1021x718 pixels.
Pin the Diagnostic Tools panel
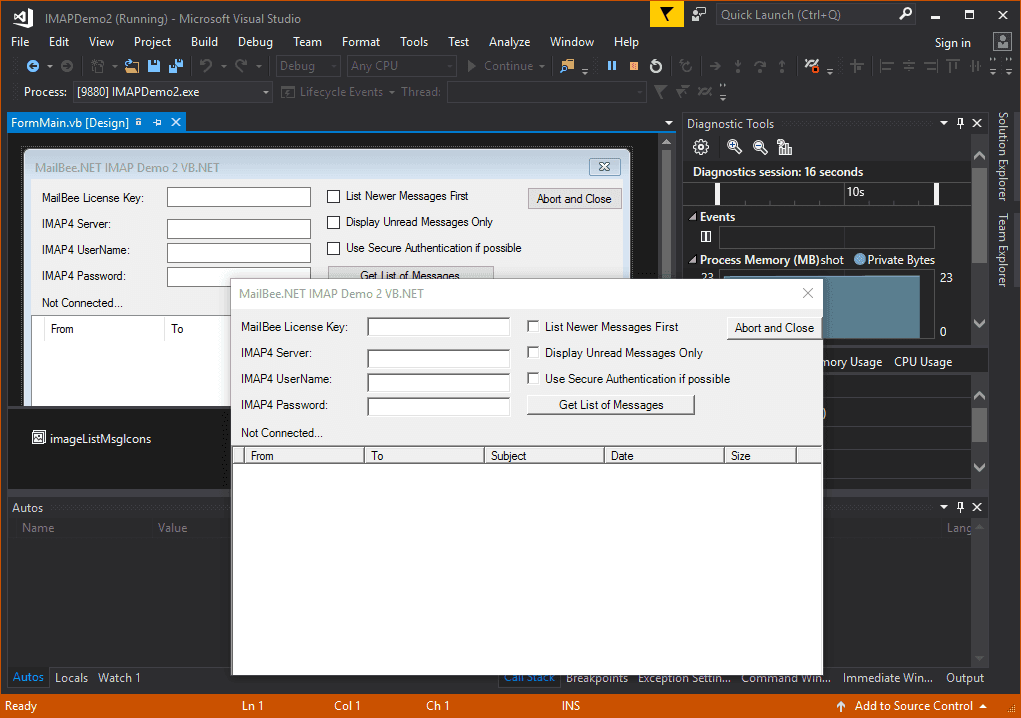click(x=960, y=123)
